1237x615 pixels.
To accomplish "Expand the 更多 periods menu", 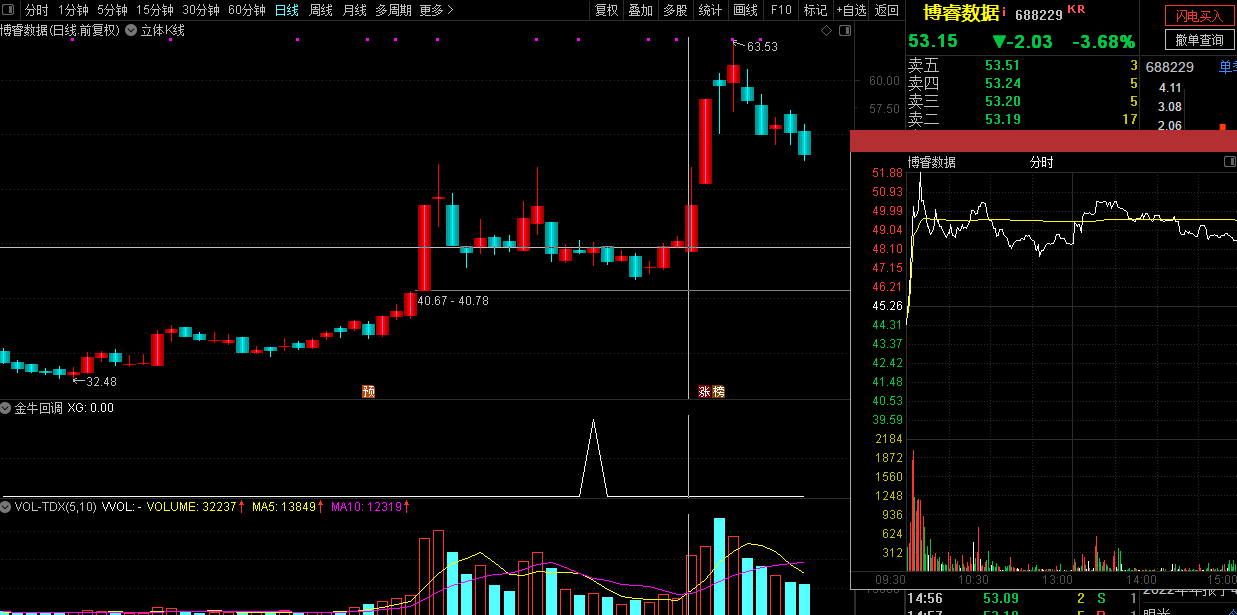I will click(437, 10).
